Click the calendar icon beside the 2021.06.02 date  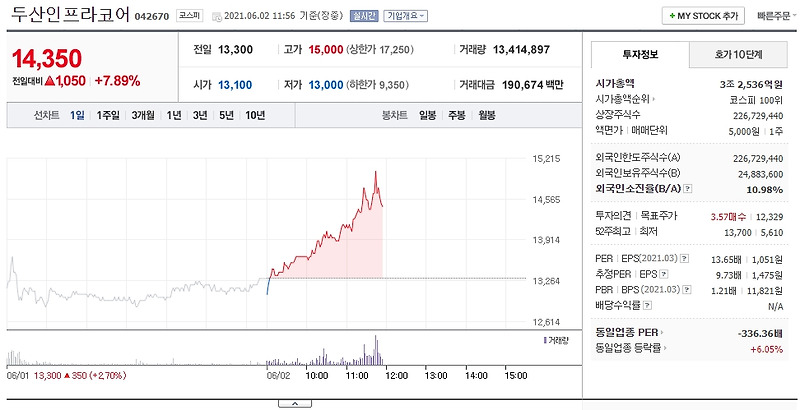point(216,16)
